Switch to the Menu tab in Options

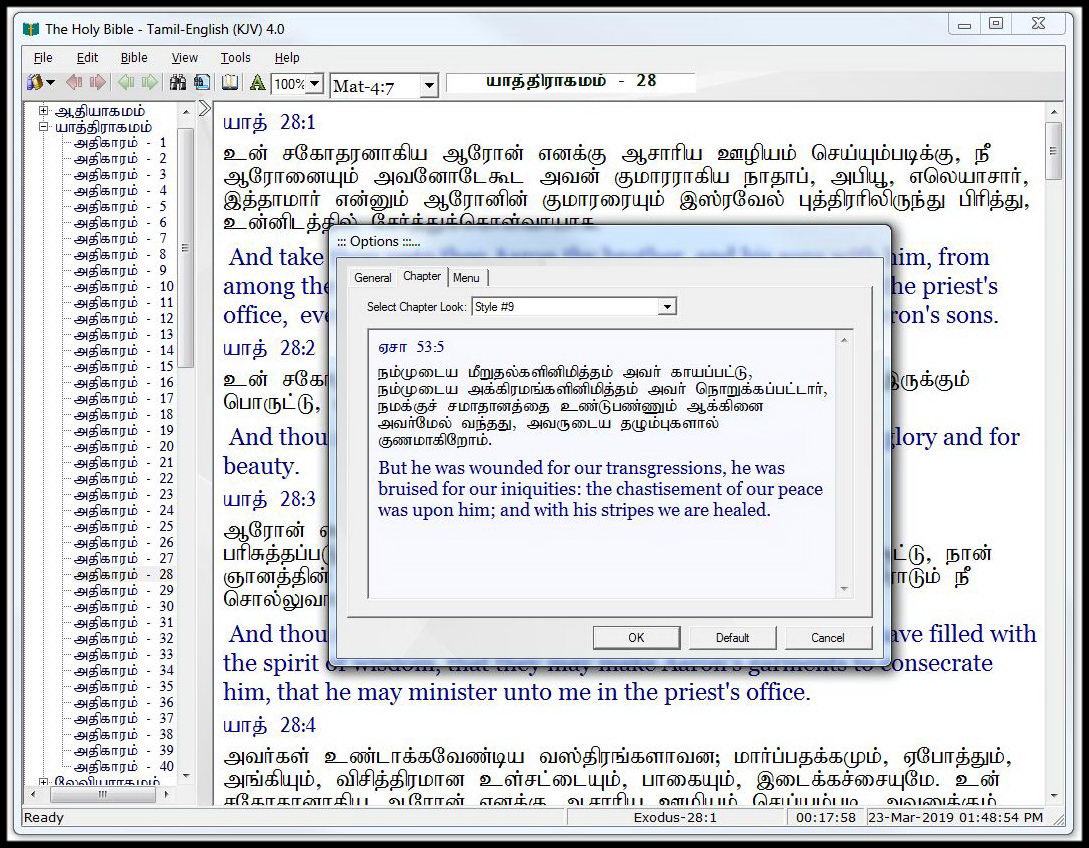coord(467,278)
